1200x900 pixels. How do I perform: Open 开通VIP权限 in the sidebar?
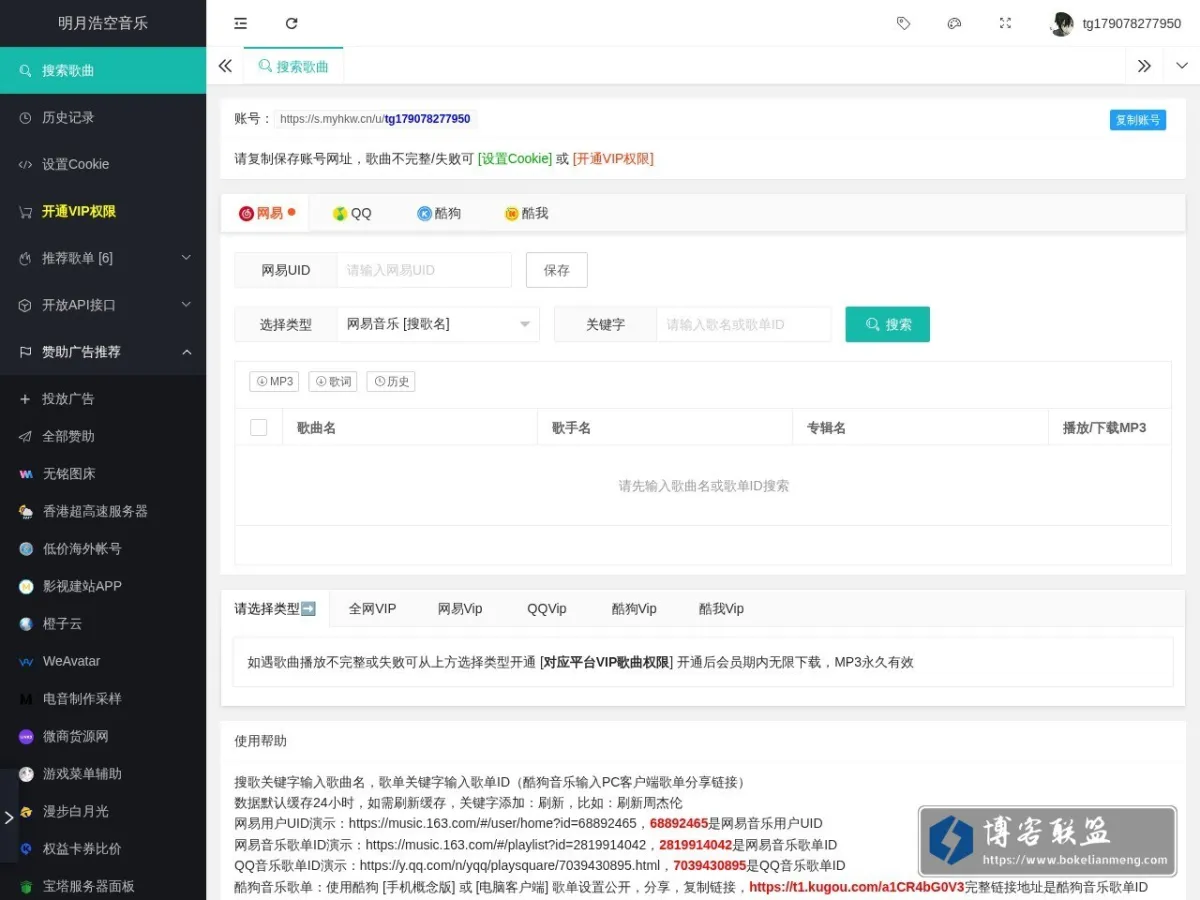point(103,211)
